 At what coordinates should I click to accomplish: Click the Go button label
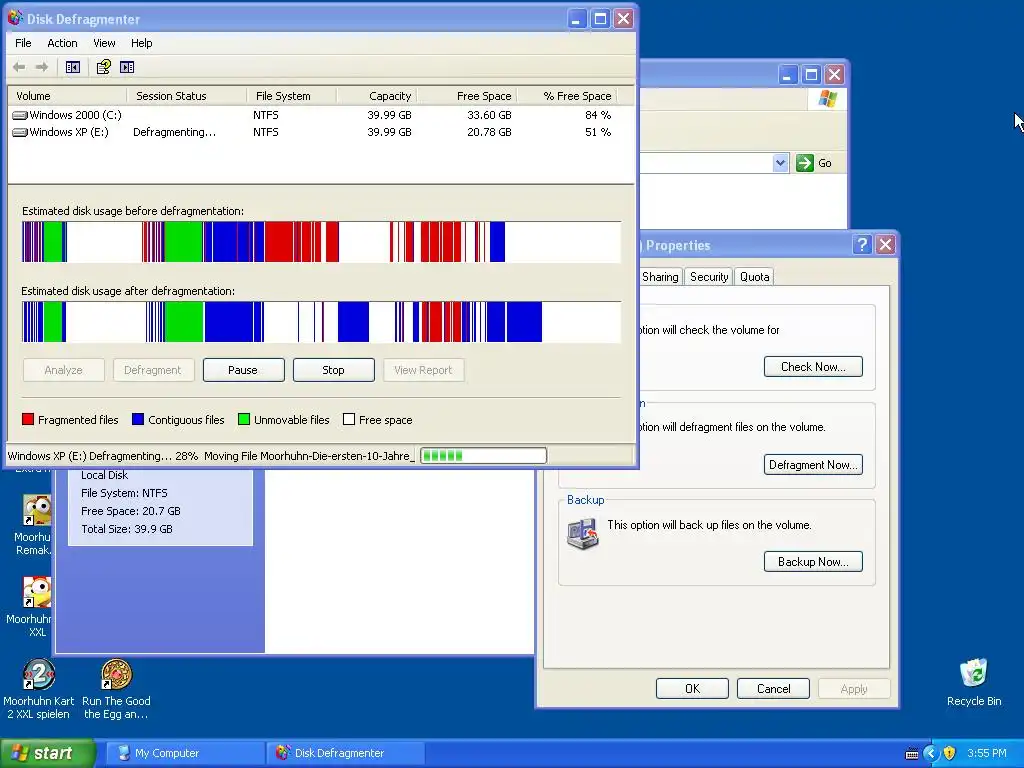[x=825, y=163]
